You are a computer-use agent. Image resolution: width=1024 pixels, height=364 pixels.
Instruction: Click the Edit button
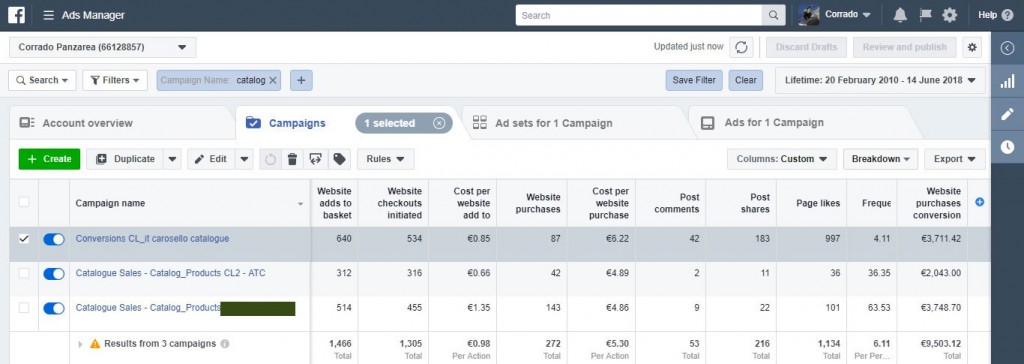tap(211, 159)
